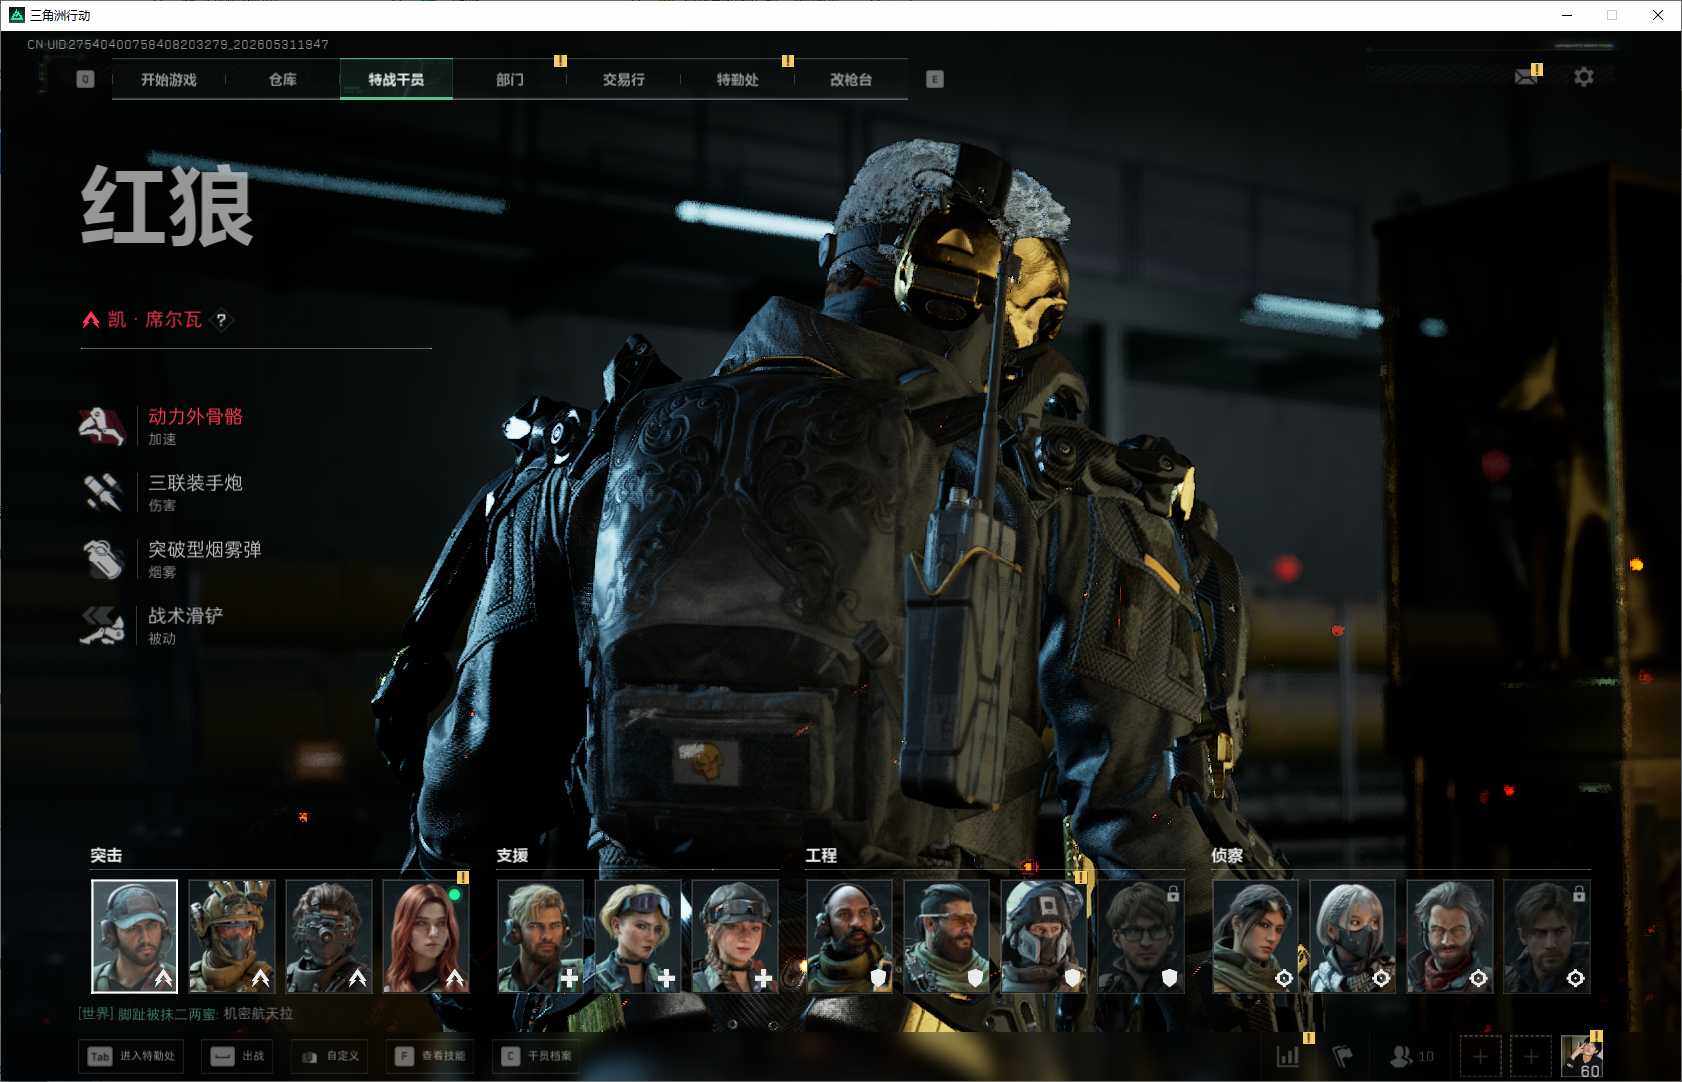Click the 突击 assault category label
Screen dimensions: 1682x1082
(106, 855)
